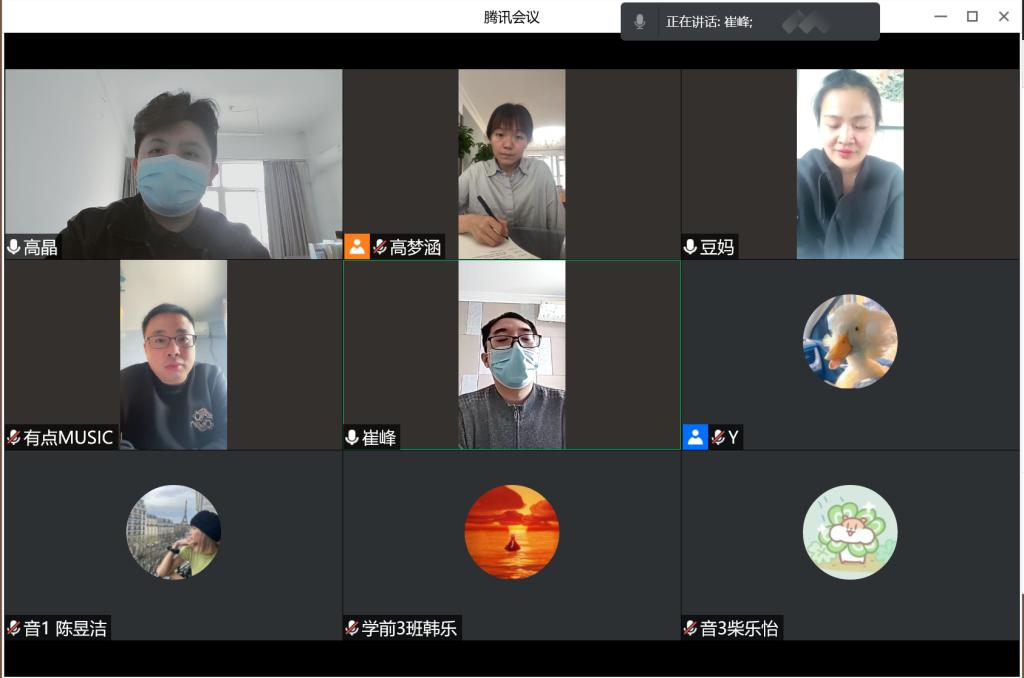Click the muted mic icon beside 学前3班韩乐
Viewport: 1024px width, 678px height.
(352, 628)
